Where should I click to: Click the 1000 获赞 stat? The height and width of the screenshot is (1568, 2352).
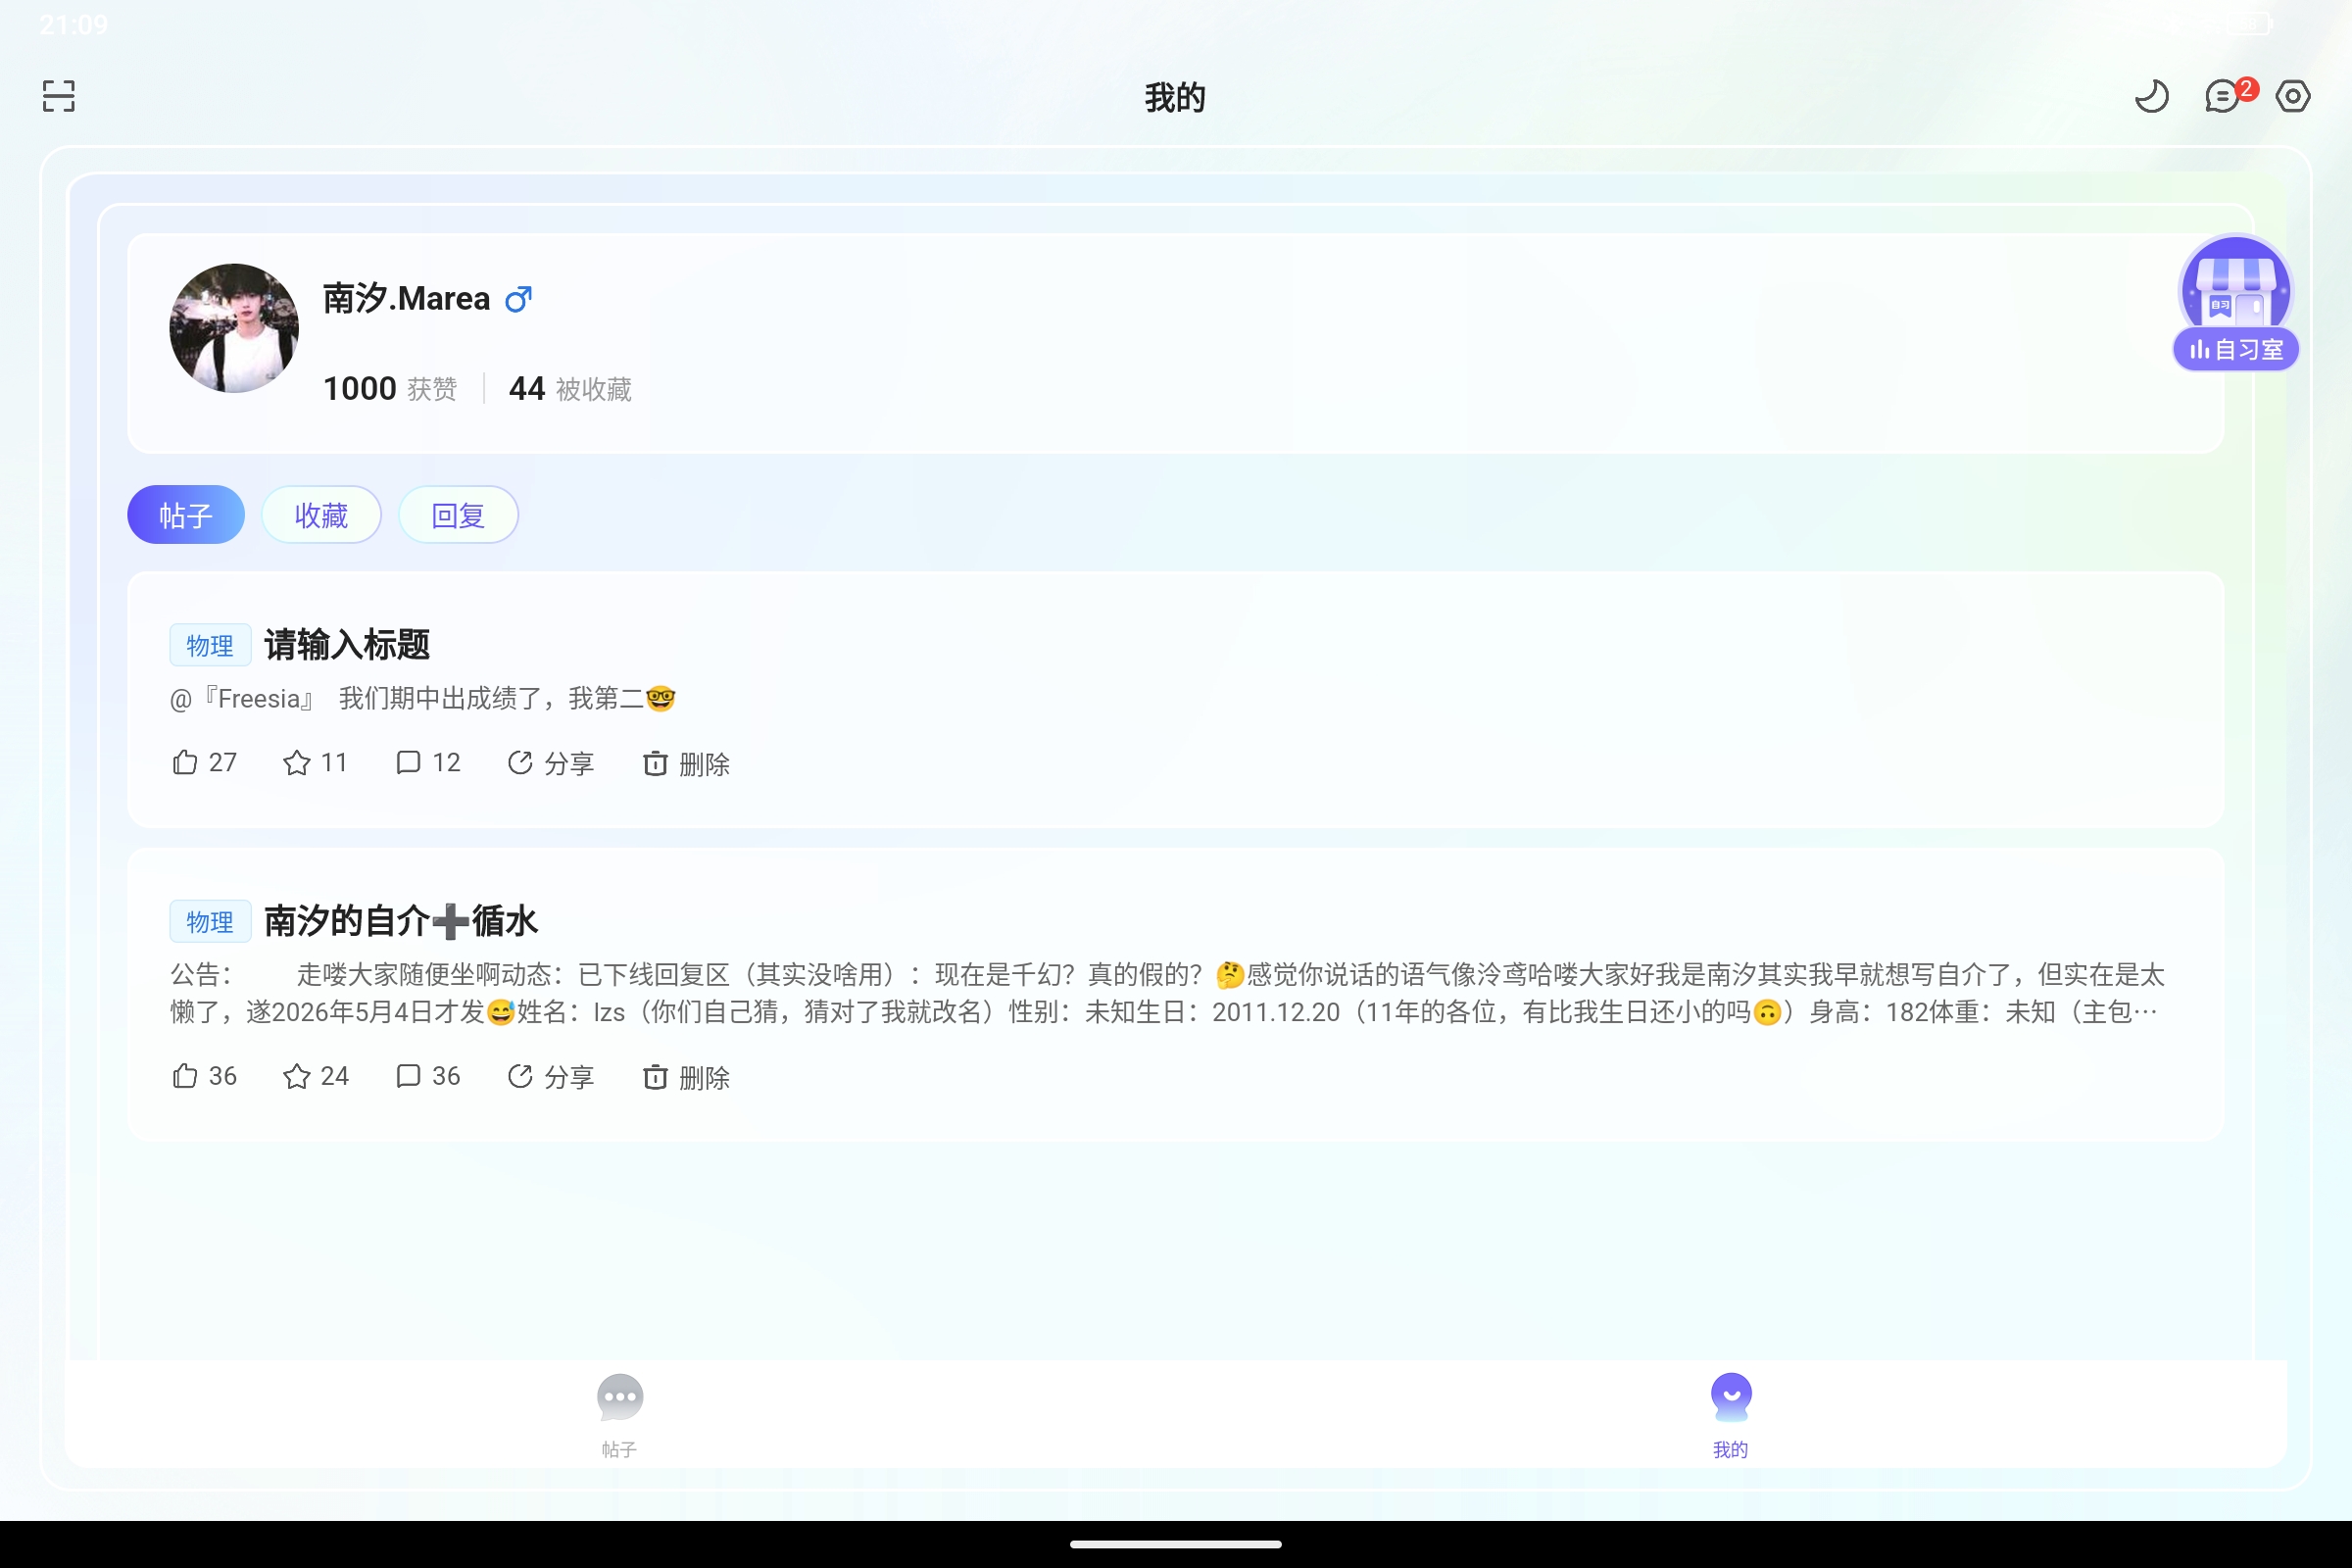[389, 388]
